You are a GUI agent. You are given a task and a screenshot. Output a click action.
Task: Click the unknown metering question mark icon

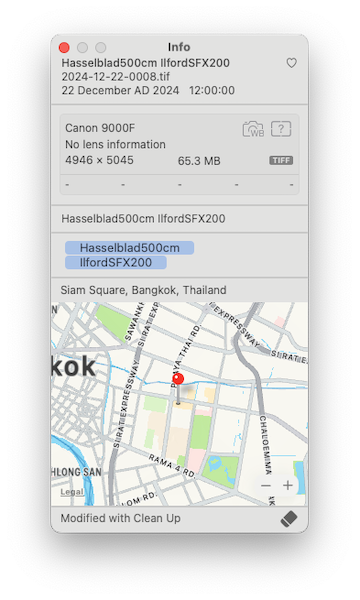pos(281,129)
